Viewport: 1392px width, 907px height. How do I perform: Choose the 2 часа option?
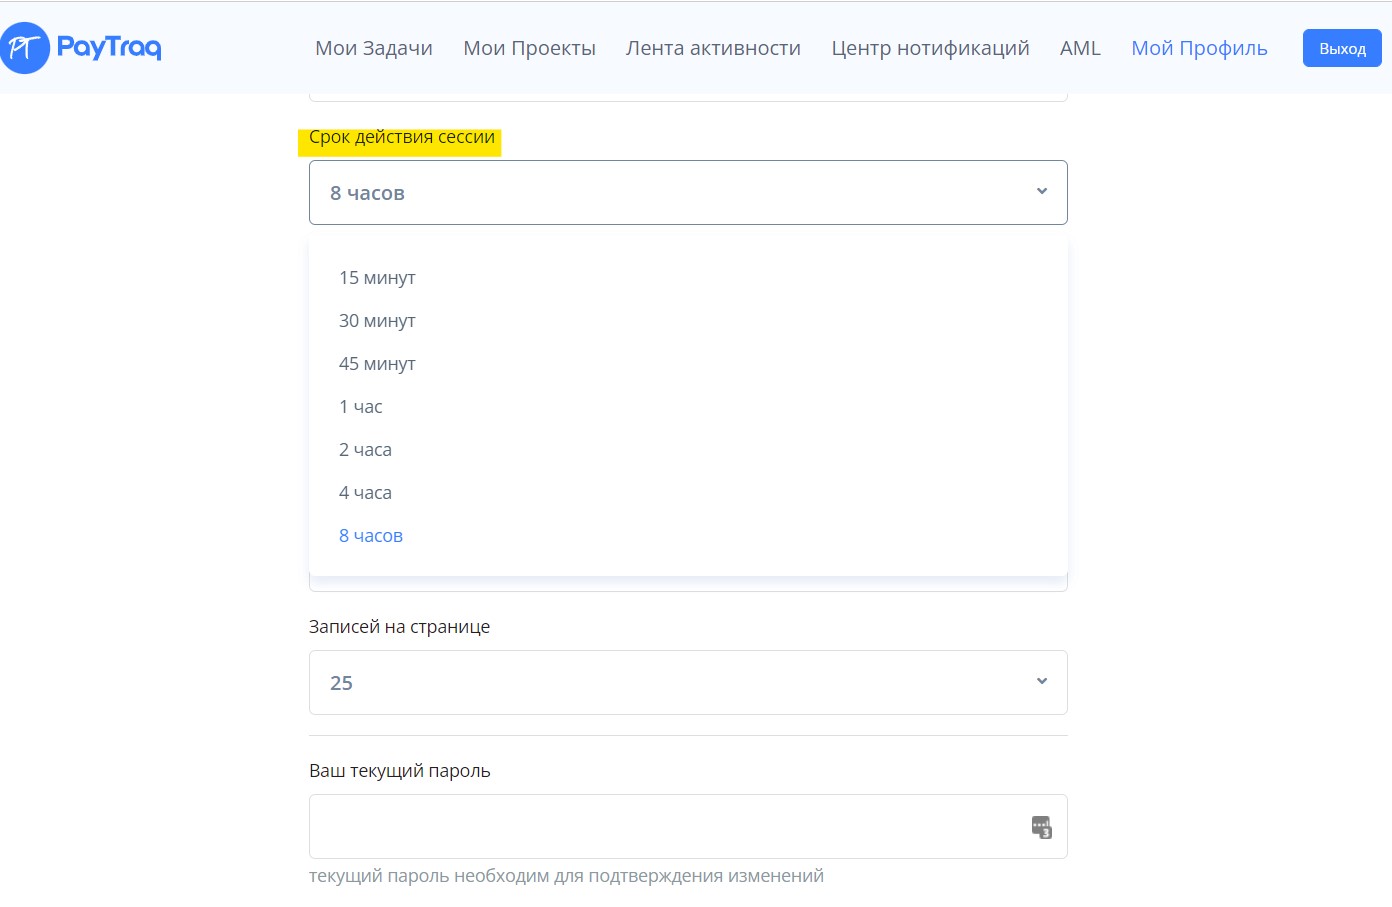pos(365,450)
